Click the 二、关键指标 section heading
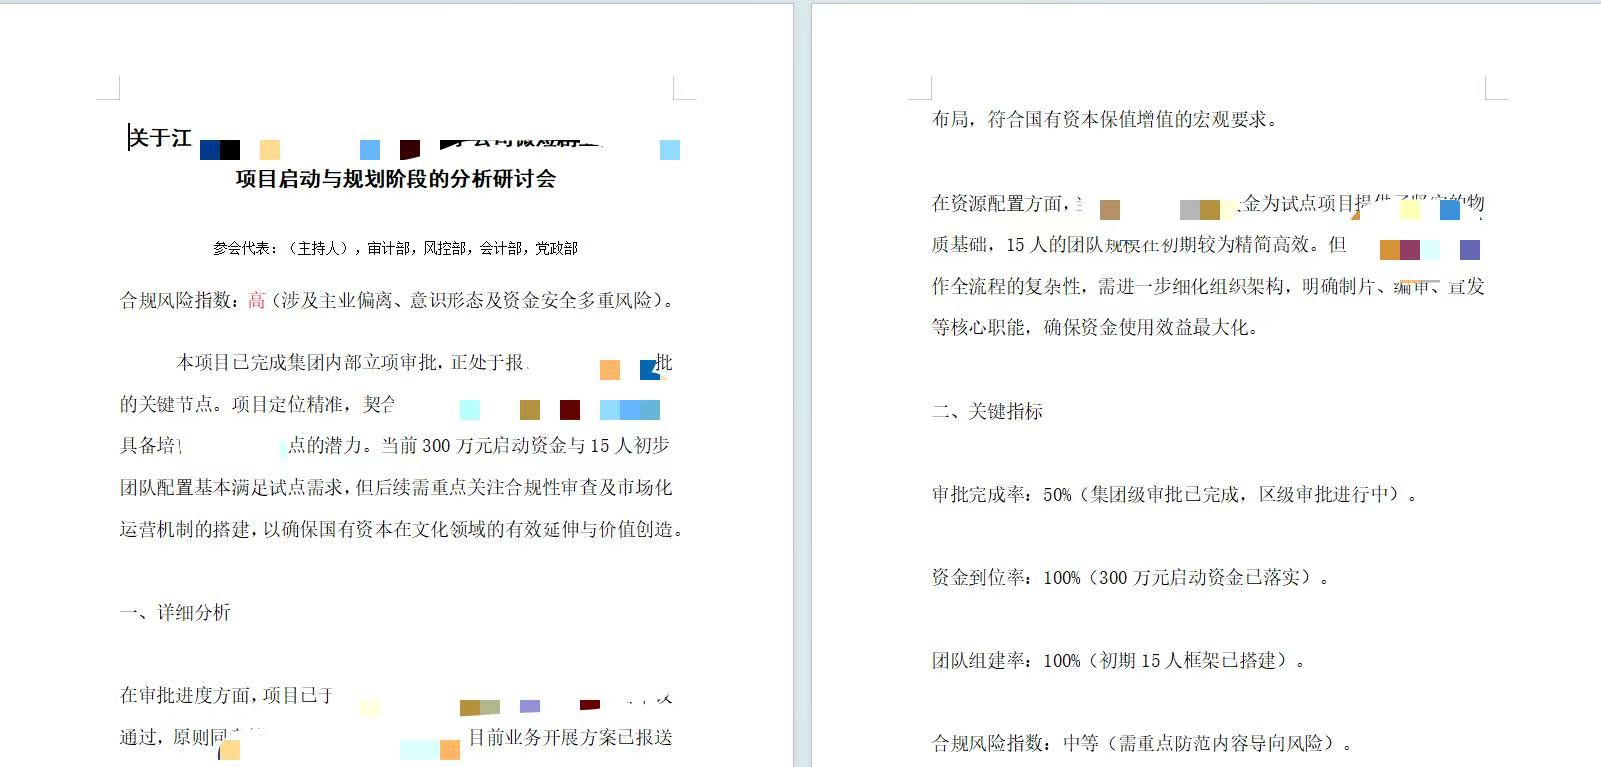 click(x=987, y=411)
